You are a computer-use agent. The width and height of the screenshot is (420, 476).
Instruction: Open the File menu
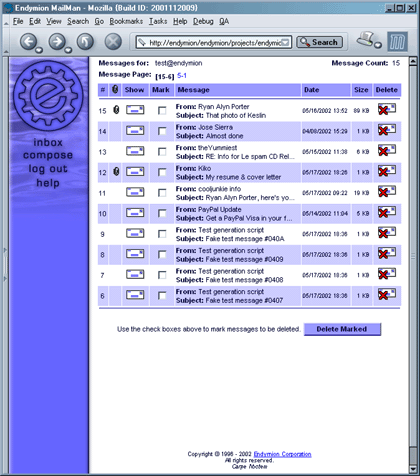(18, 22)
